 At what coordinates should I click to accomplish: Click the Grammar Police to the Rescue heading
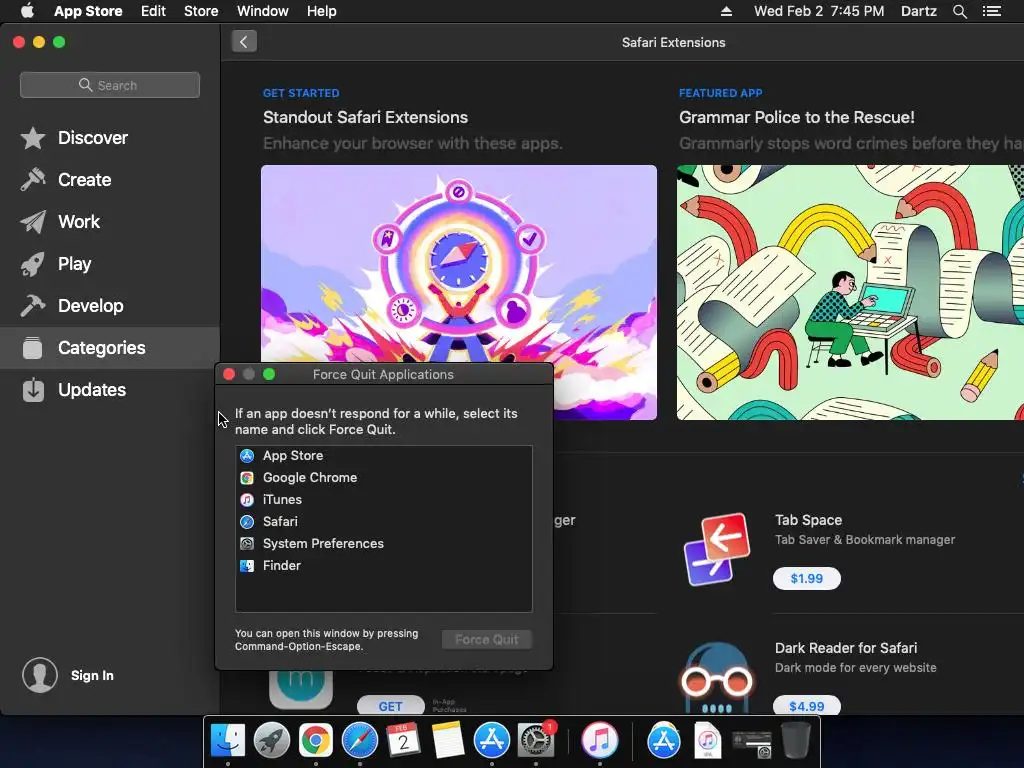(797, 117)
